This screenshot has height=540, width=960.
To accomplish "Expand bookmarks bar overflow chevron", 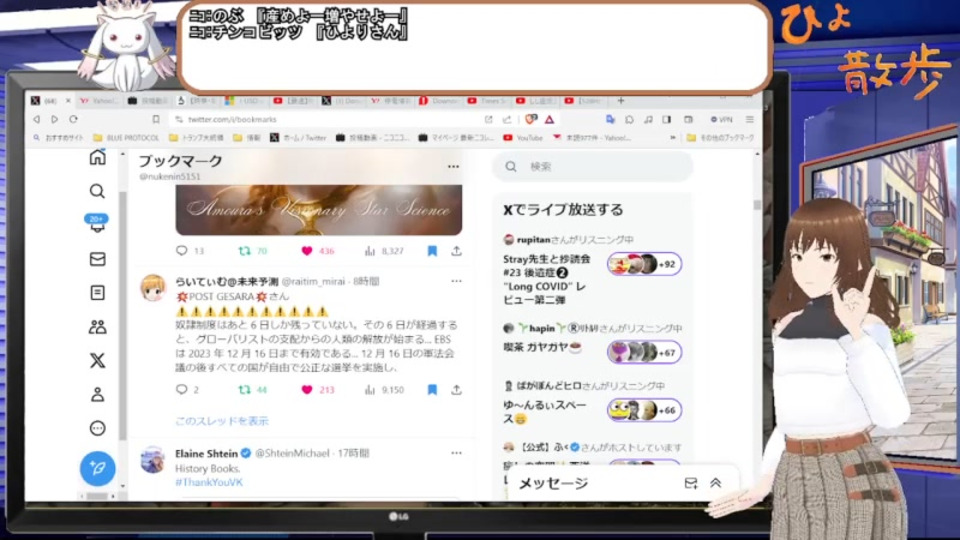I will 673,138.
